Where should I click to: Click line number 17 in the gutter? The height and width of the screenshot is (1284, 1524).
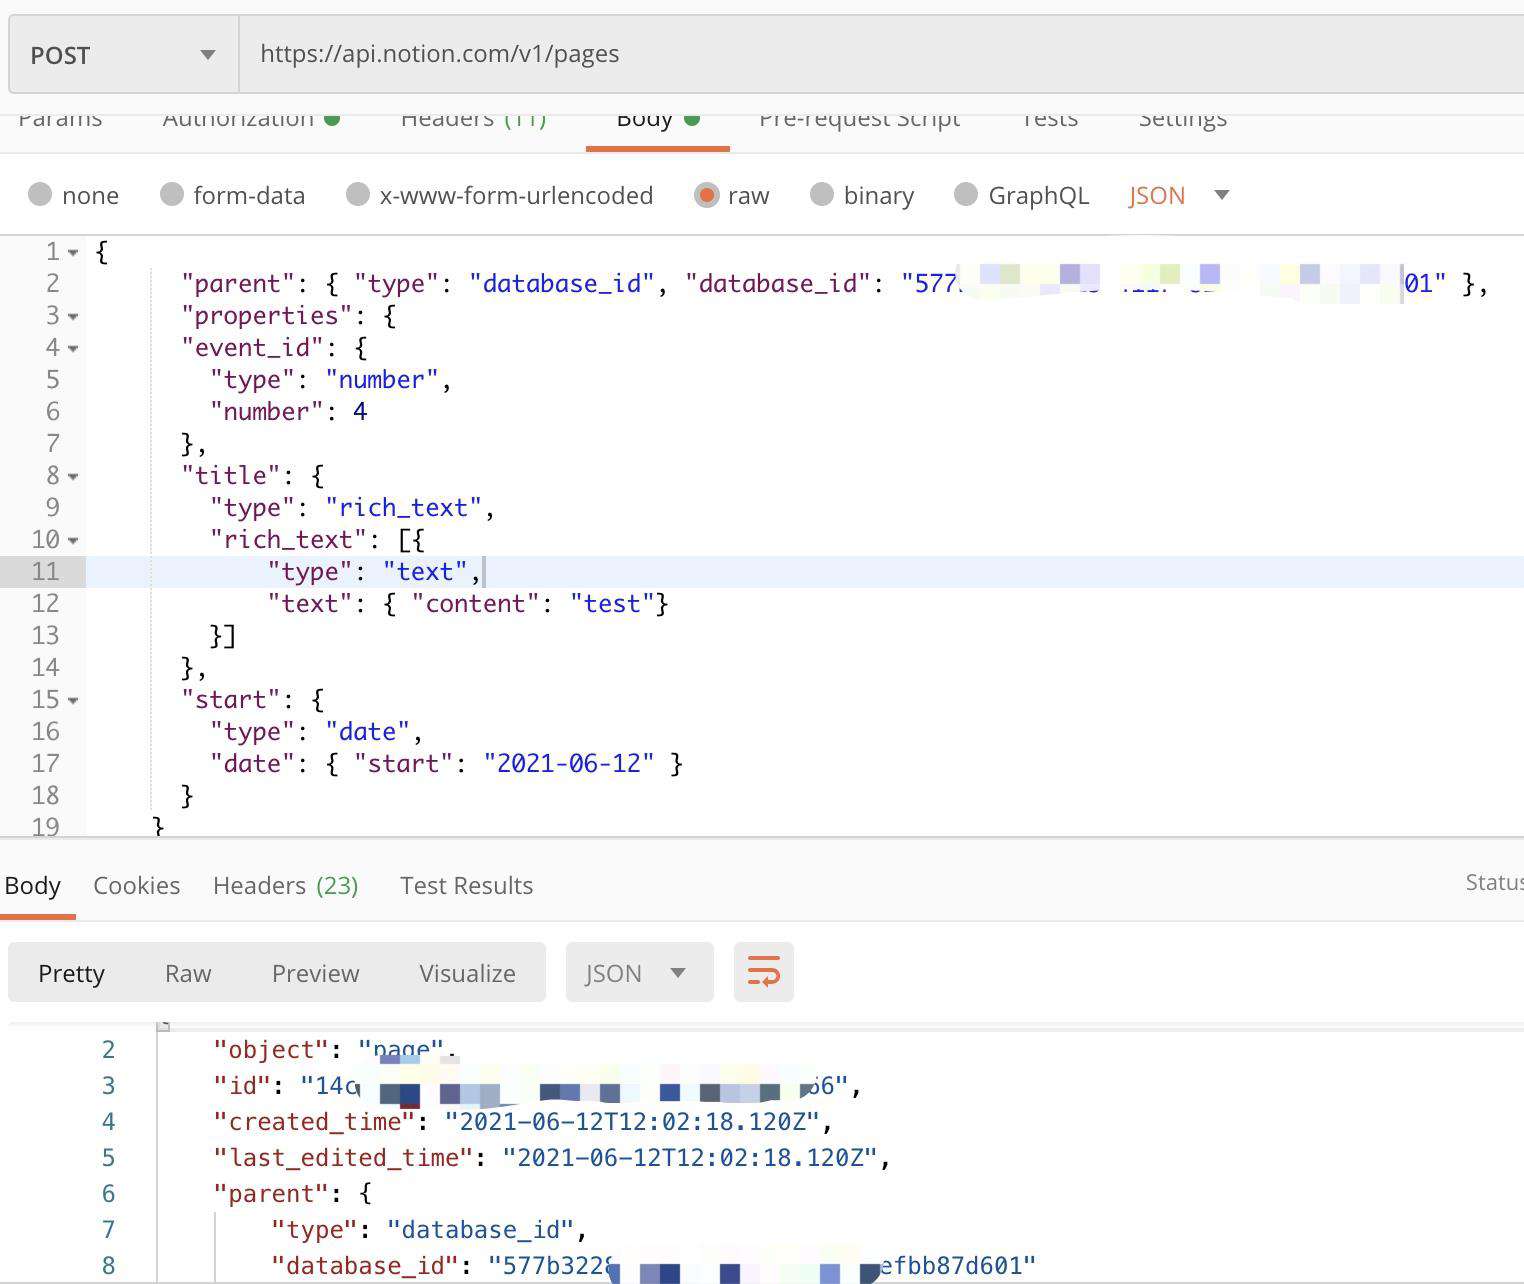point(45,763)
